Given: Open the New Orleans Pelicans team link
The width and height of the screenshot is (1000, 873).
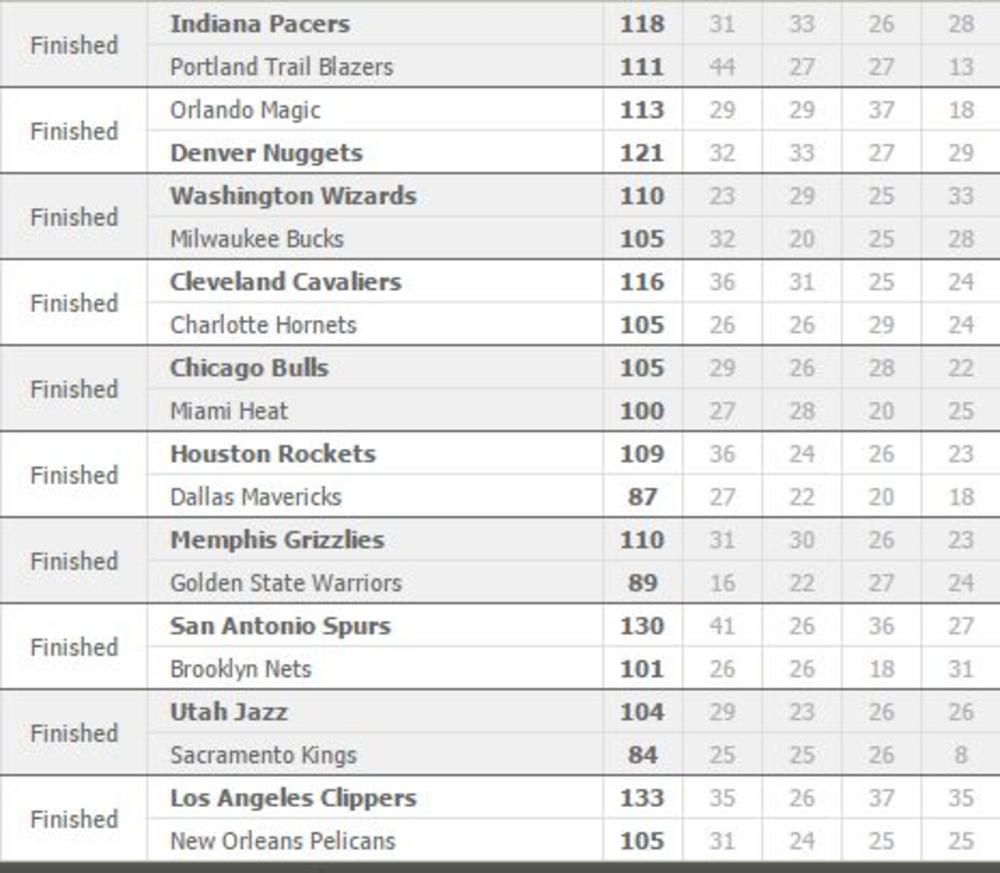Looking at the screenshot, I should pyautogui.click(x=283, y=841).
